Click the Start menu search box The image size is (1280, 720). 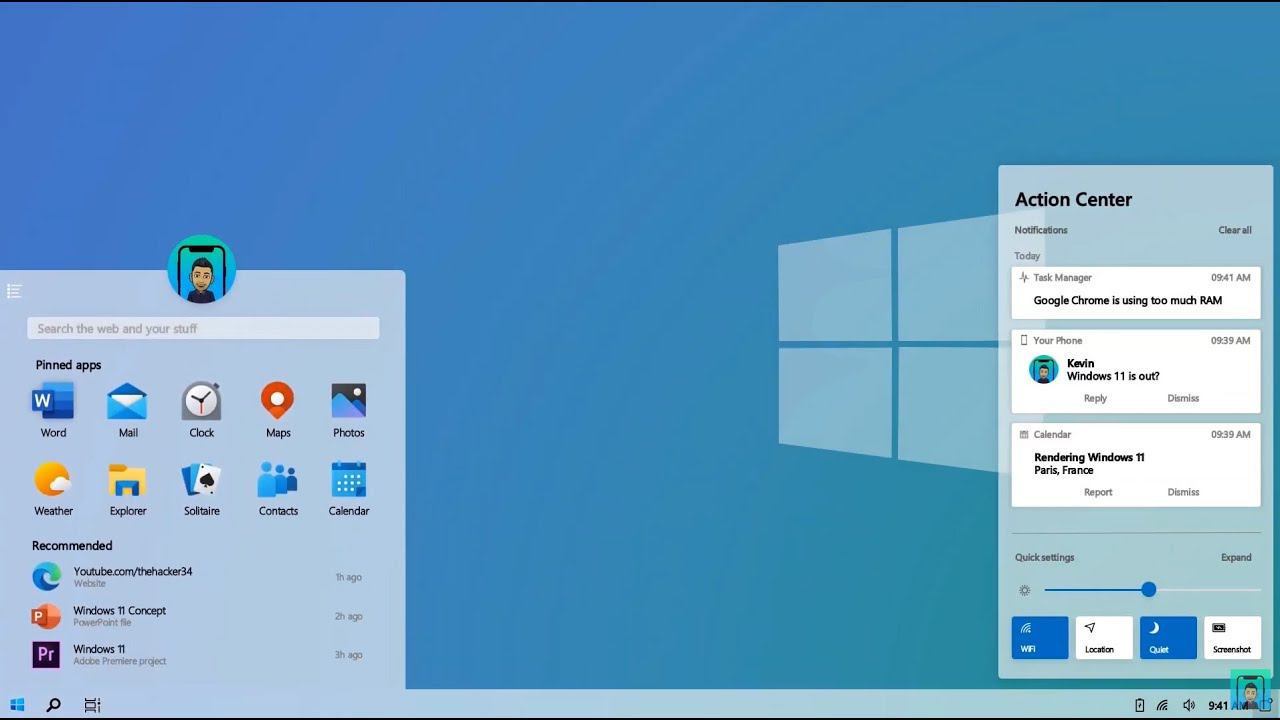(203, 328)
